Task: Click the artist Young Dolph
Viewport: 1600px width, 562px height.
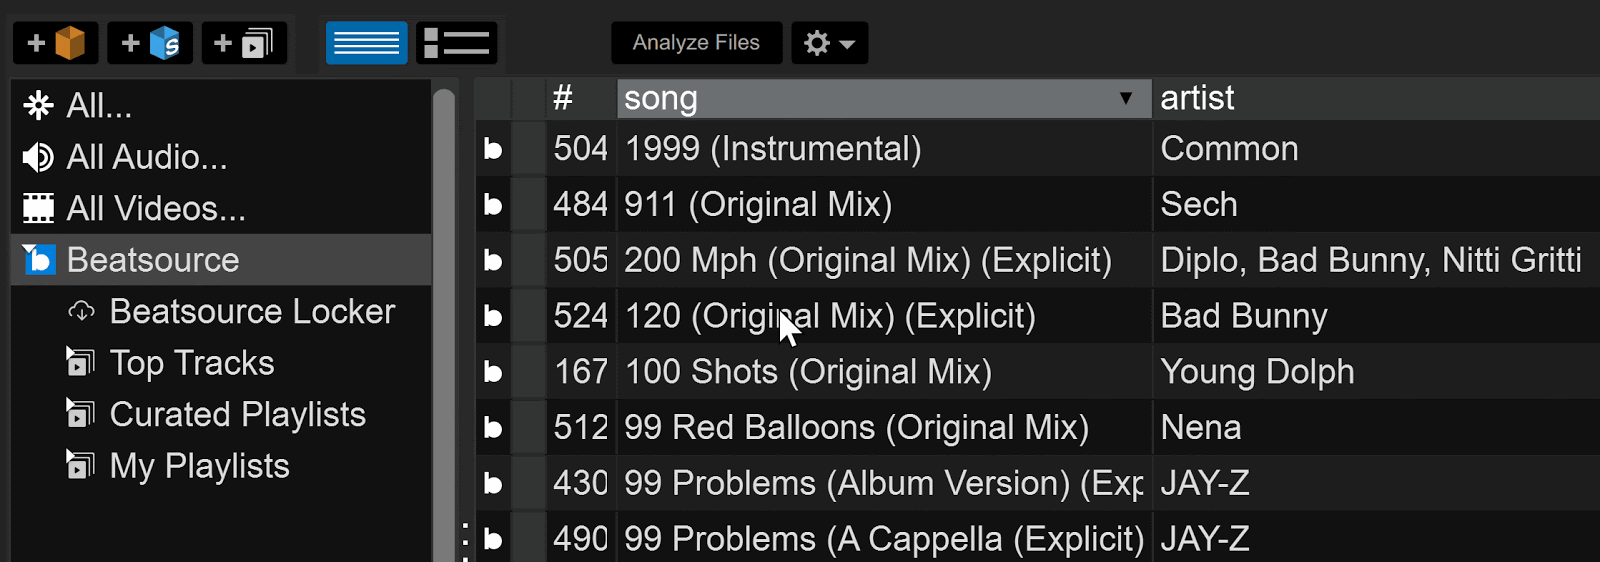Action: (x=1257, y=372)
